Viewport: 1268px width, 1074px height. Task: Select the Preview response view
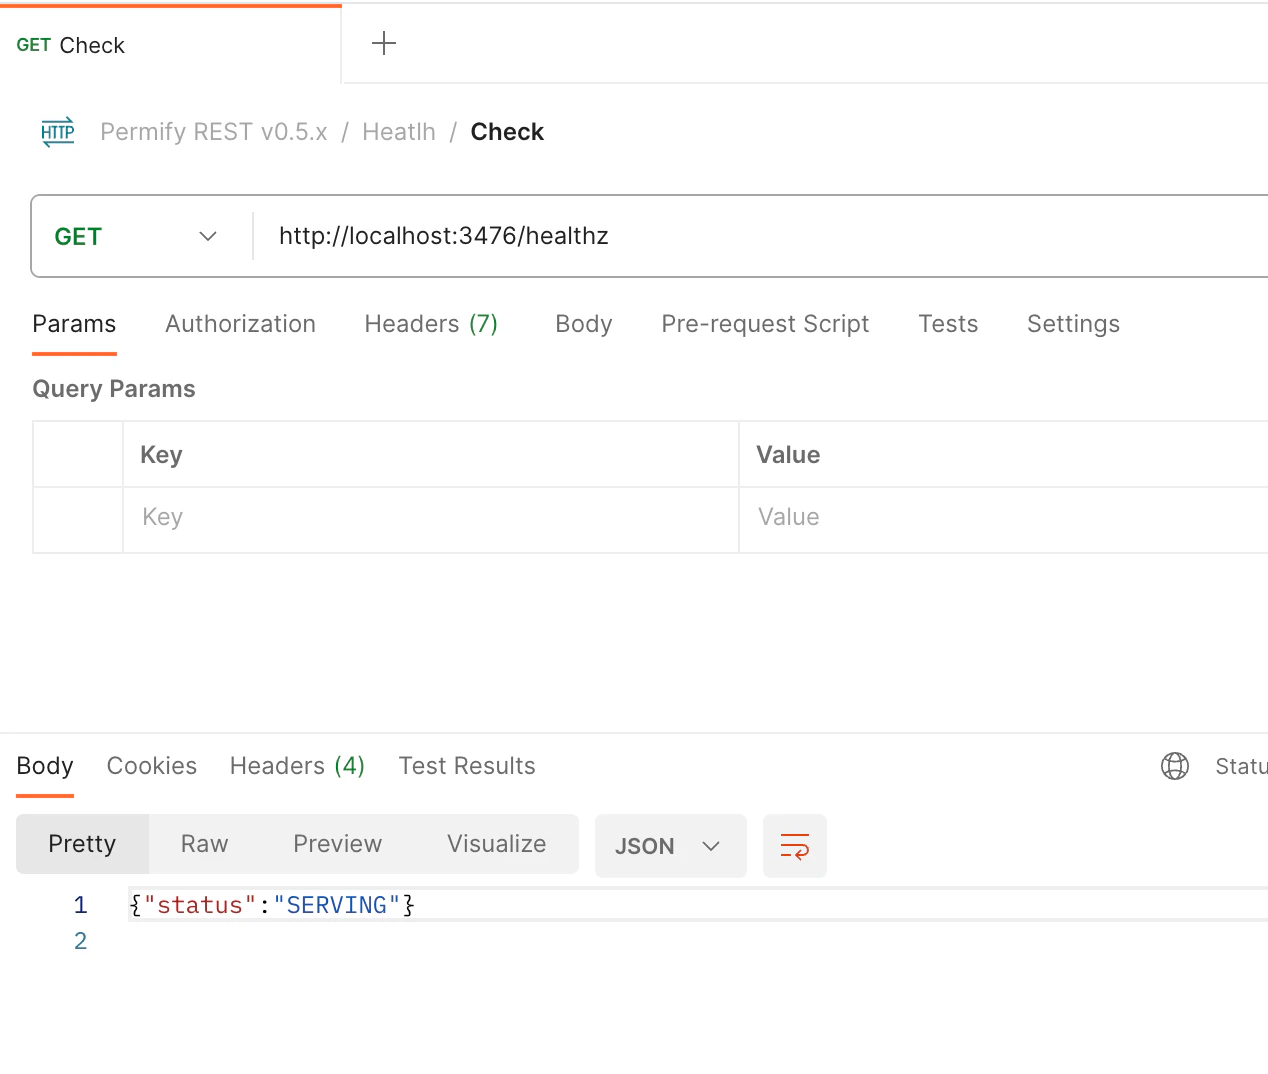tap(337, 844)
